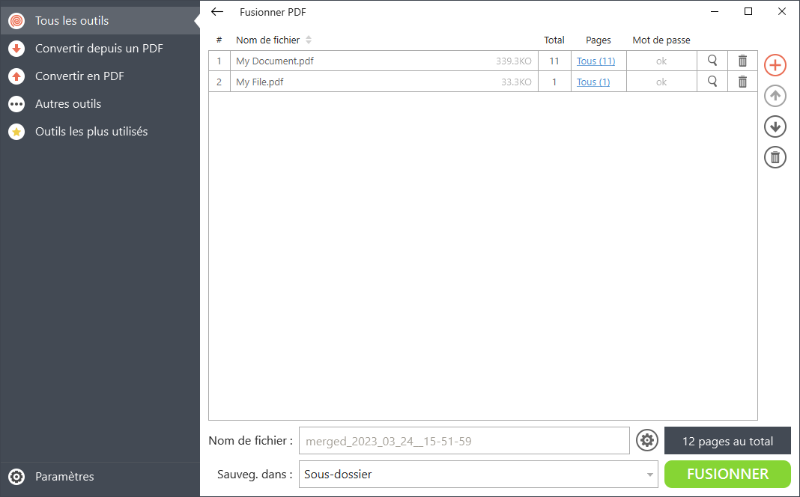The width and height of the screenshot is (800, 497).
Task: Delete My File.pdf row using trash icon
Action: pos(742,82)
